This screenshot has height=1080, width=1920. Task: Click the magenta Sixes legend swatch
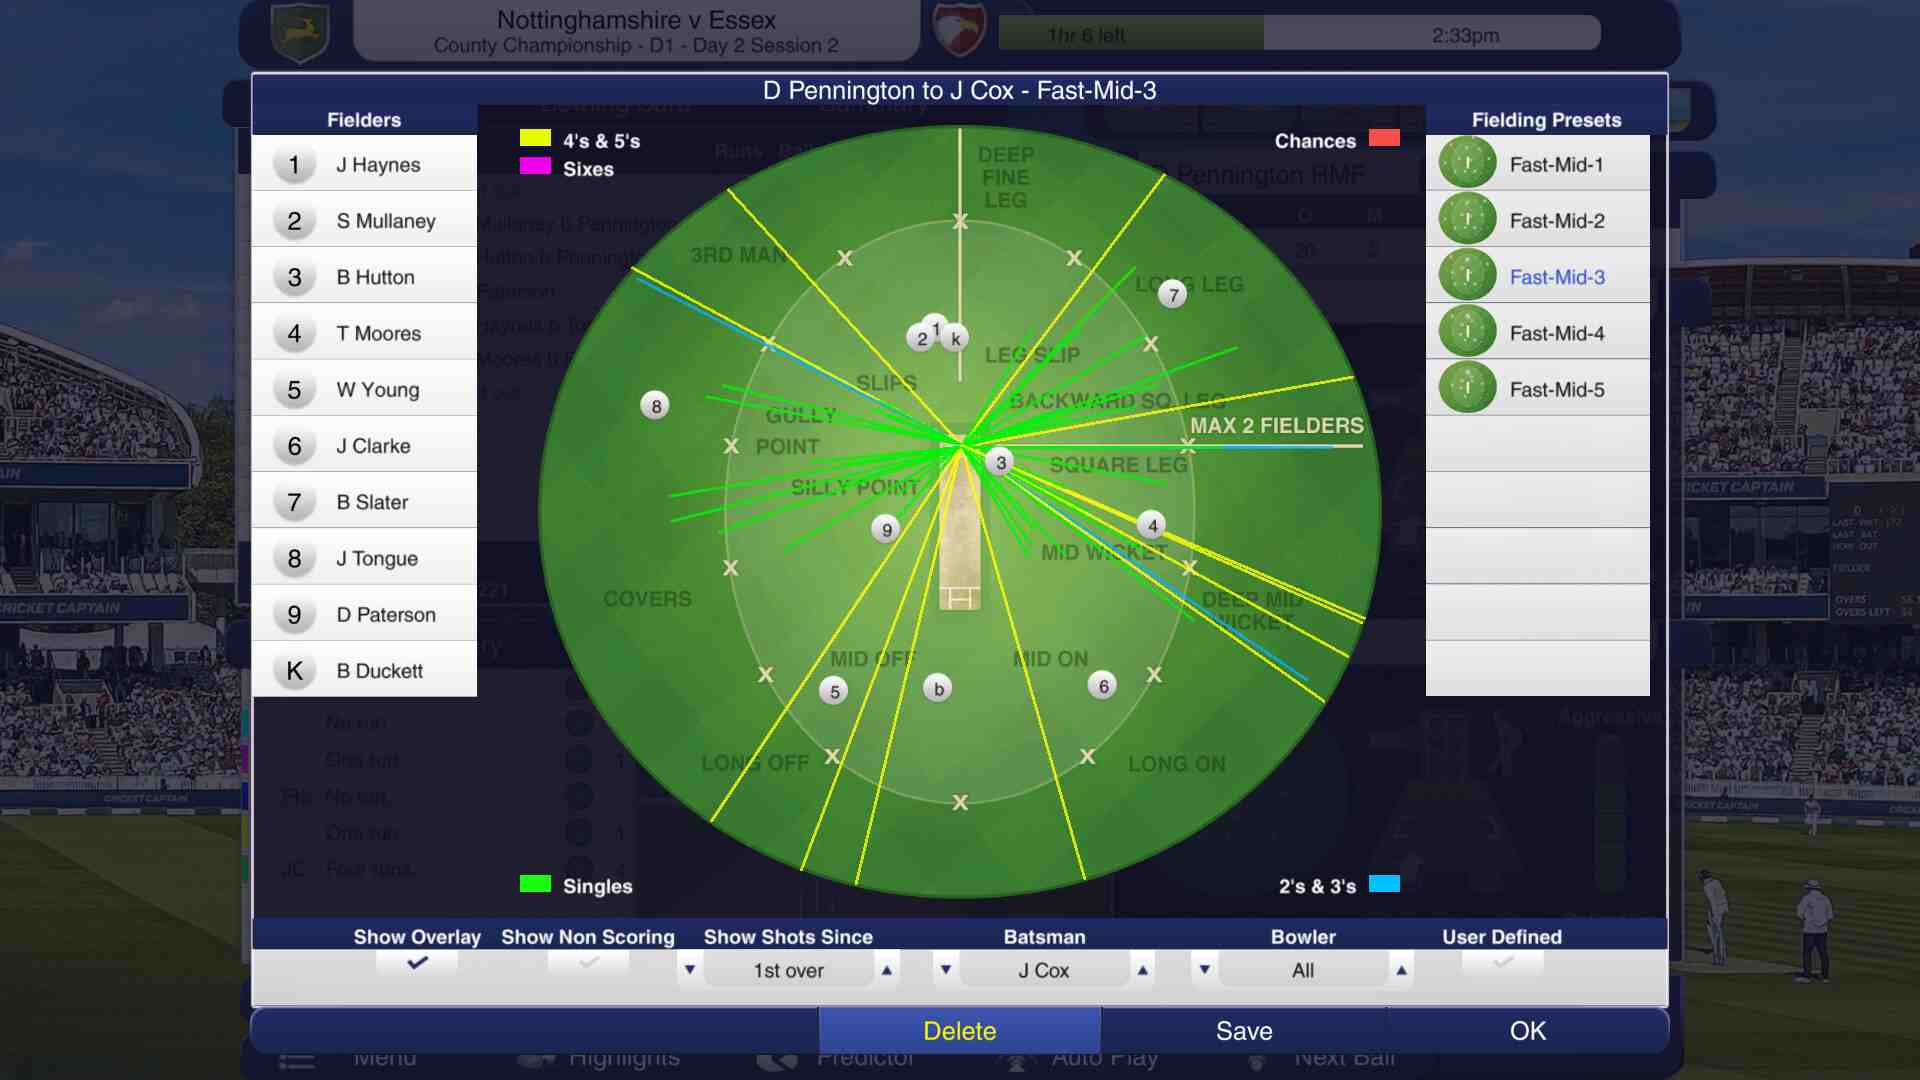[x=535, y=166]
